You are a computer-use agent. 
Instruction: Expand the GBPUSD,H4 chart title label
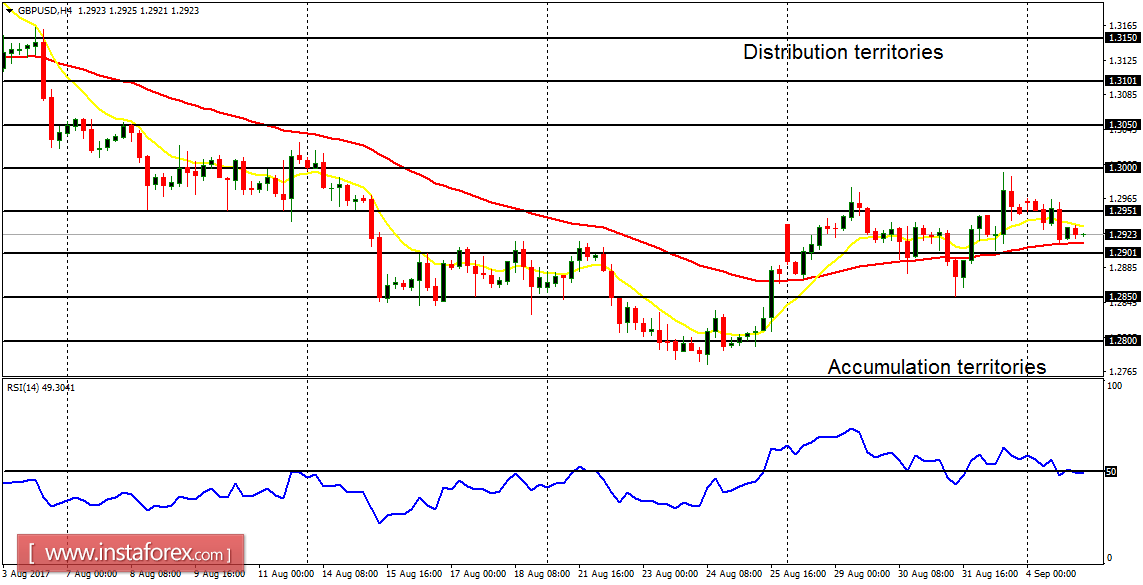coord(45,10)
